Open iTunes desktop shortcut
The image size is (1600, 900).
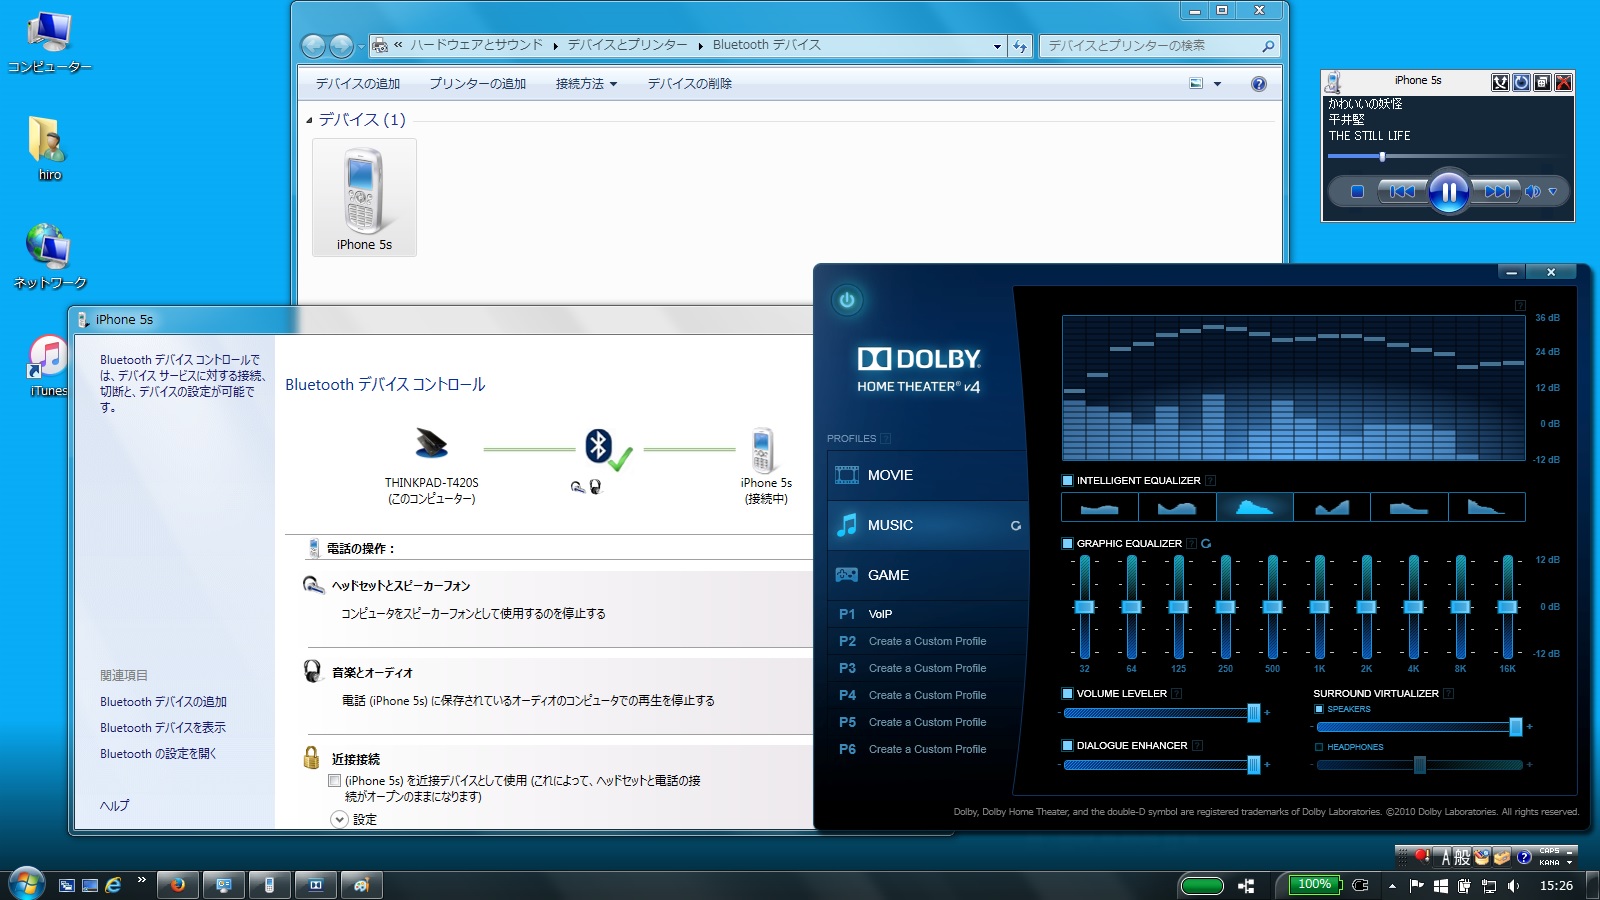[48, 367]
